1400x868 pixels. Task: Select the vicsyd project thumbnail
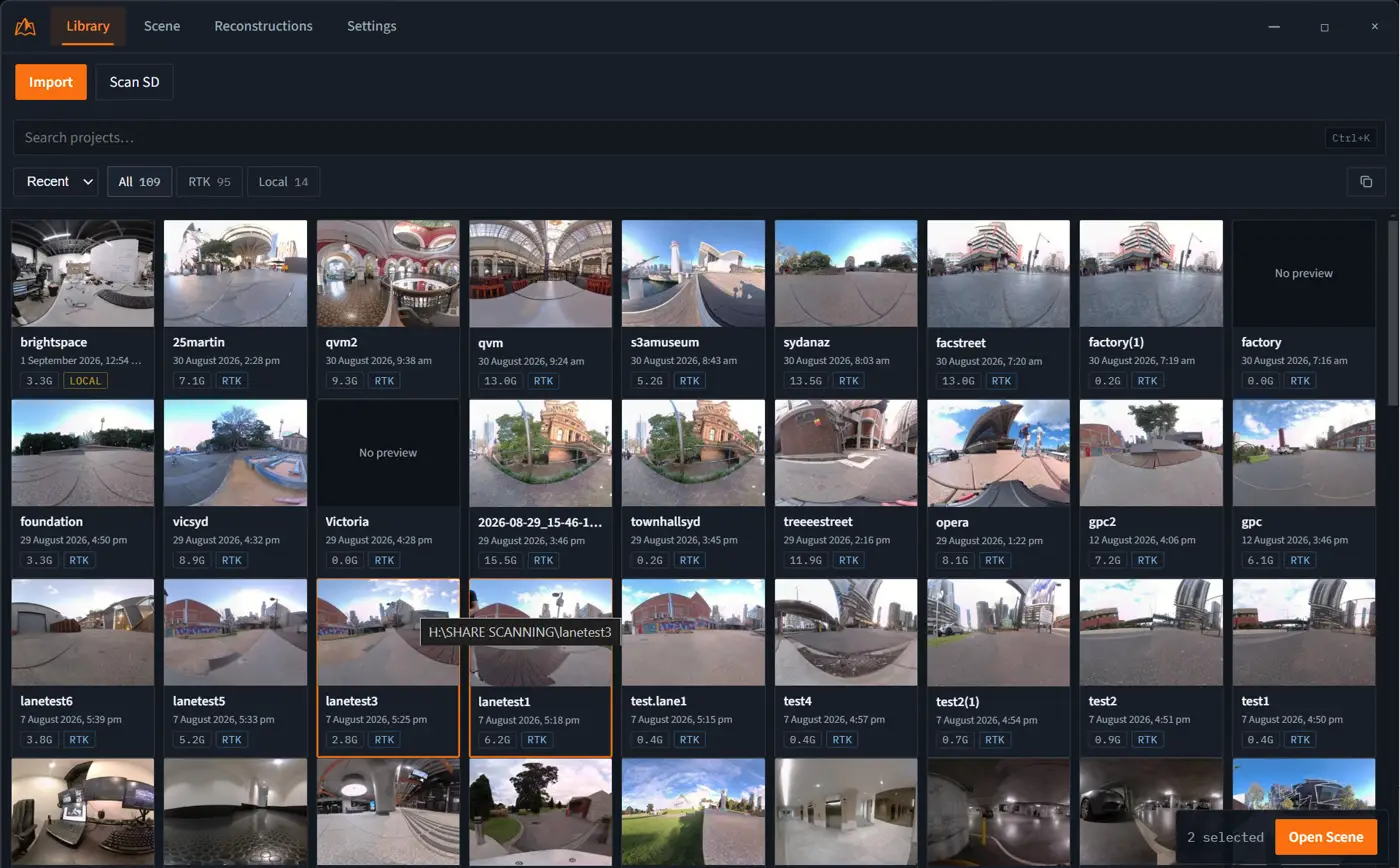click(x=235, y=453)
